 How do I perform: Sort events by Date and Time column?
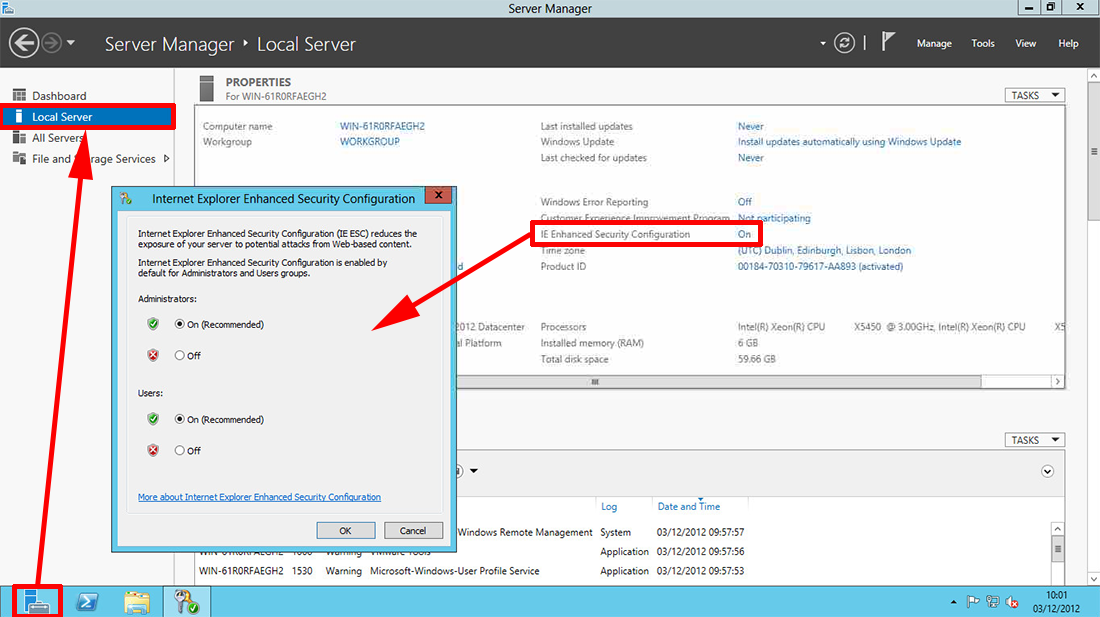tap(689, 507)
